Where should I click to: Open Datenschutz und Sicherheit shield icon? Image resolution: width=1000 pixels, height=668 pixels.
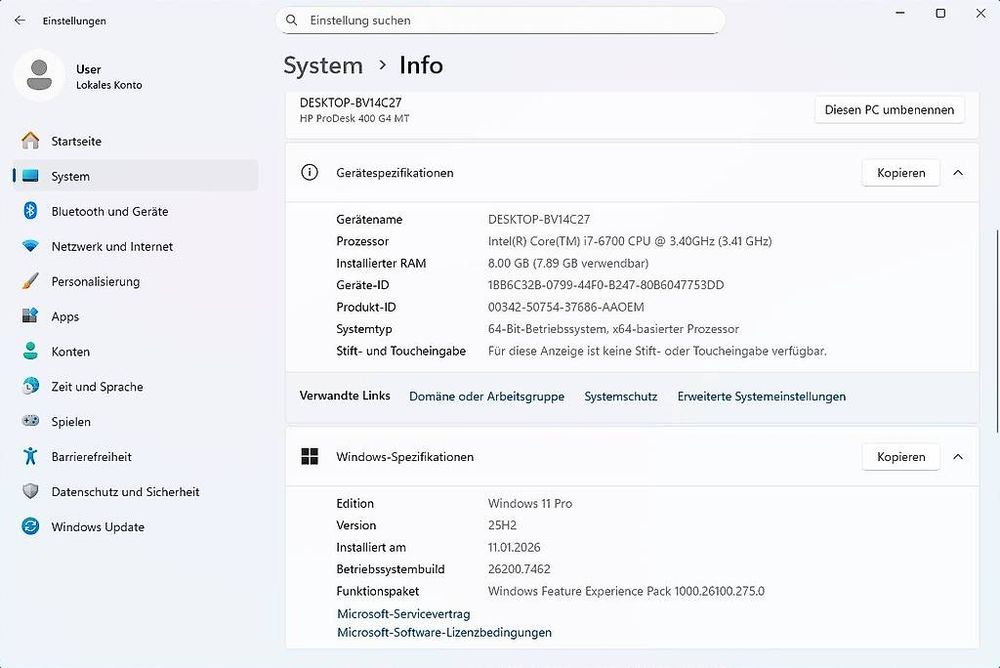coord(31,491)
